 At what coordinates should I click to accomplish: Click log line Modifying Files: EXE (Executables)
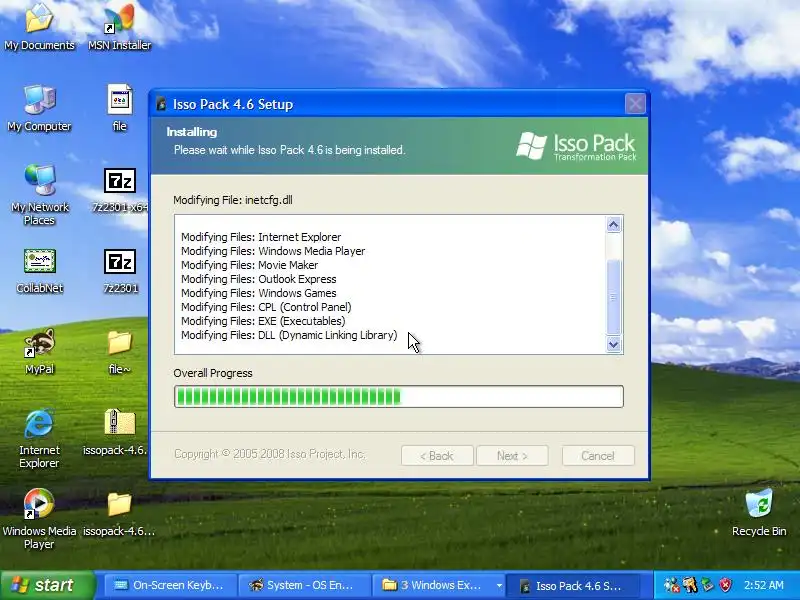click(263, 321)
